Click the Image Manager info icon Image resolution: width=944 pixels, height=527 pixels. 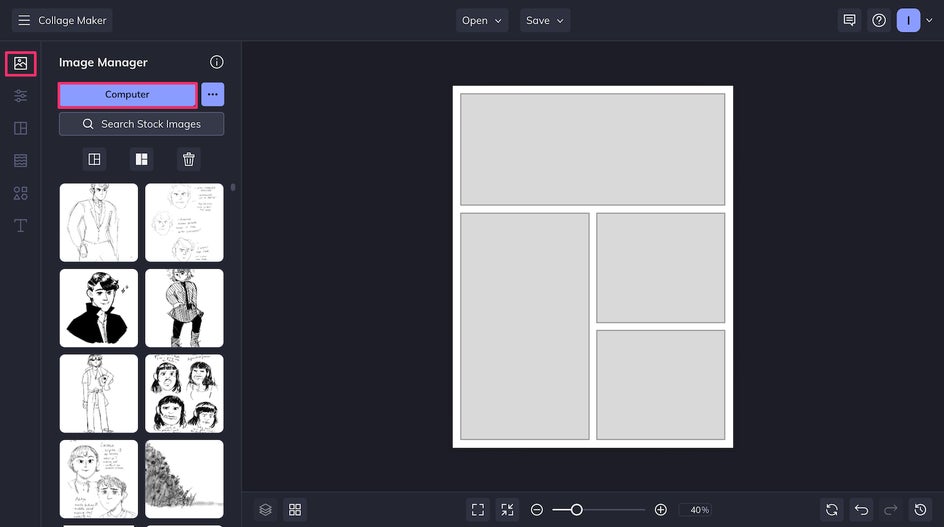[x=217, y=62]
